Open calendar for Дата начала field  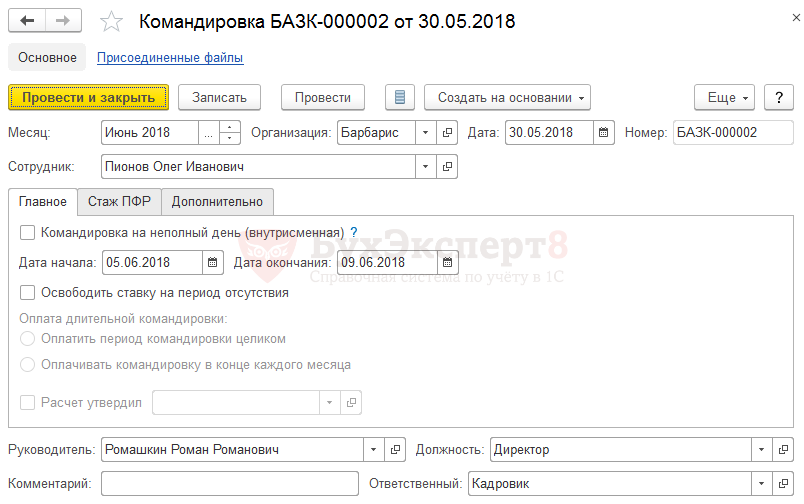(212, 263)
